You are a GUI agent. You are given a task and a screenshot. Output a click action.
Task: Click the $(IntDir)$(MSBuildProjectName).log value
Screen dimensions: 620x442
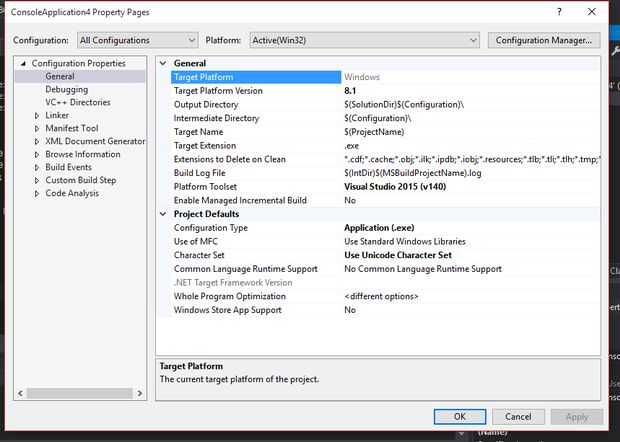[413, 173]
